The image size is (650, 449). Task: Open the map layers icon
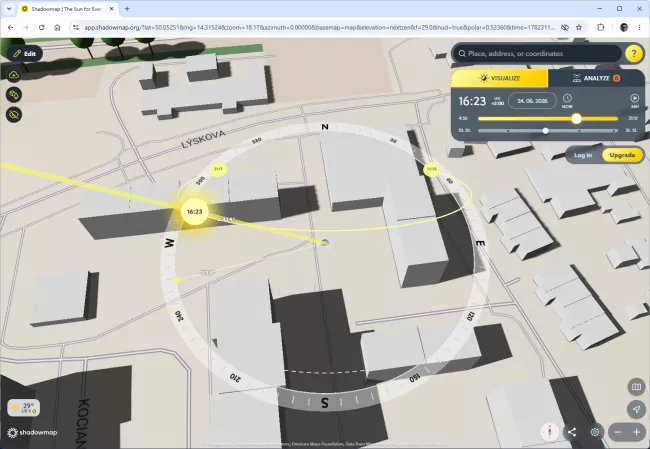636,387
